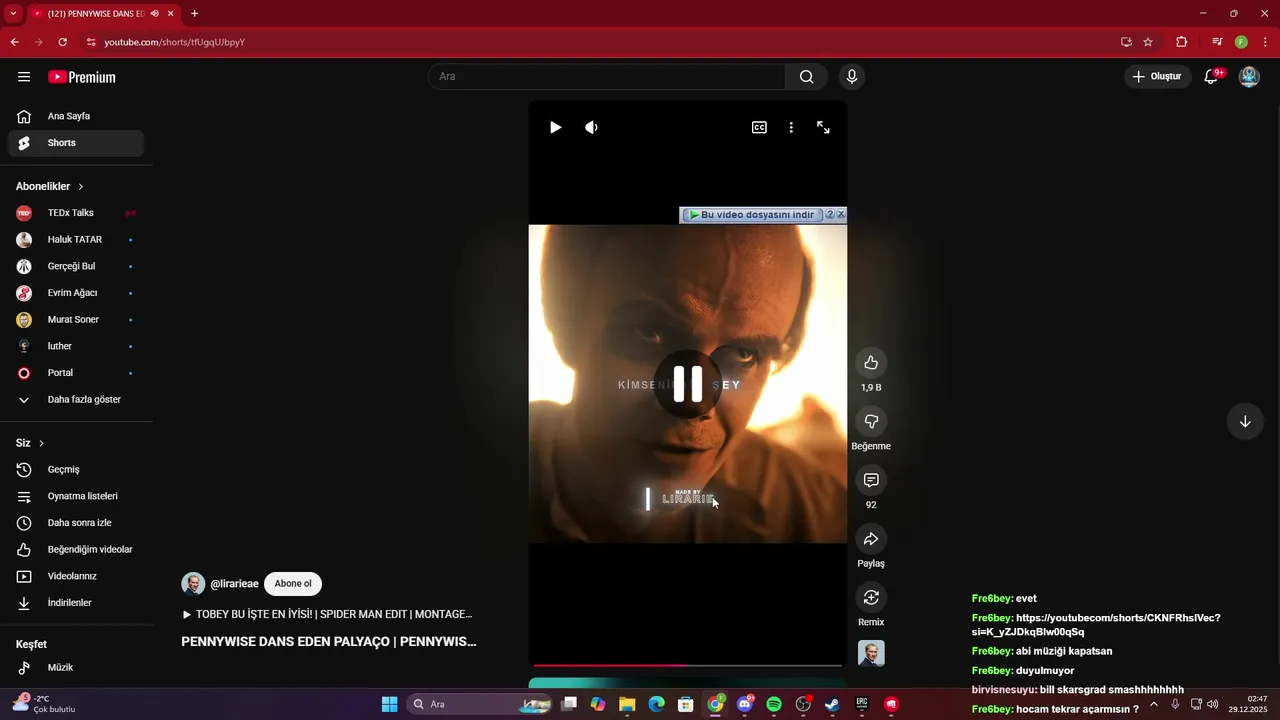Open the YouTube account avatar menu
The width and height of the screenshot is (1280, 720).
(1249, 77)
